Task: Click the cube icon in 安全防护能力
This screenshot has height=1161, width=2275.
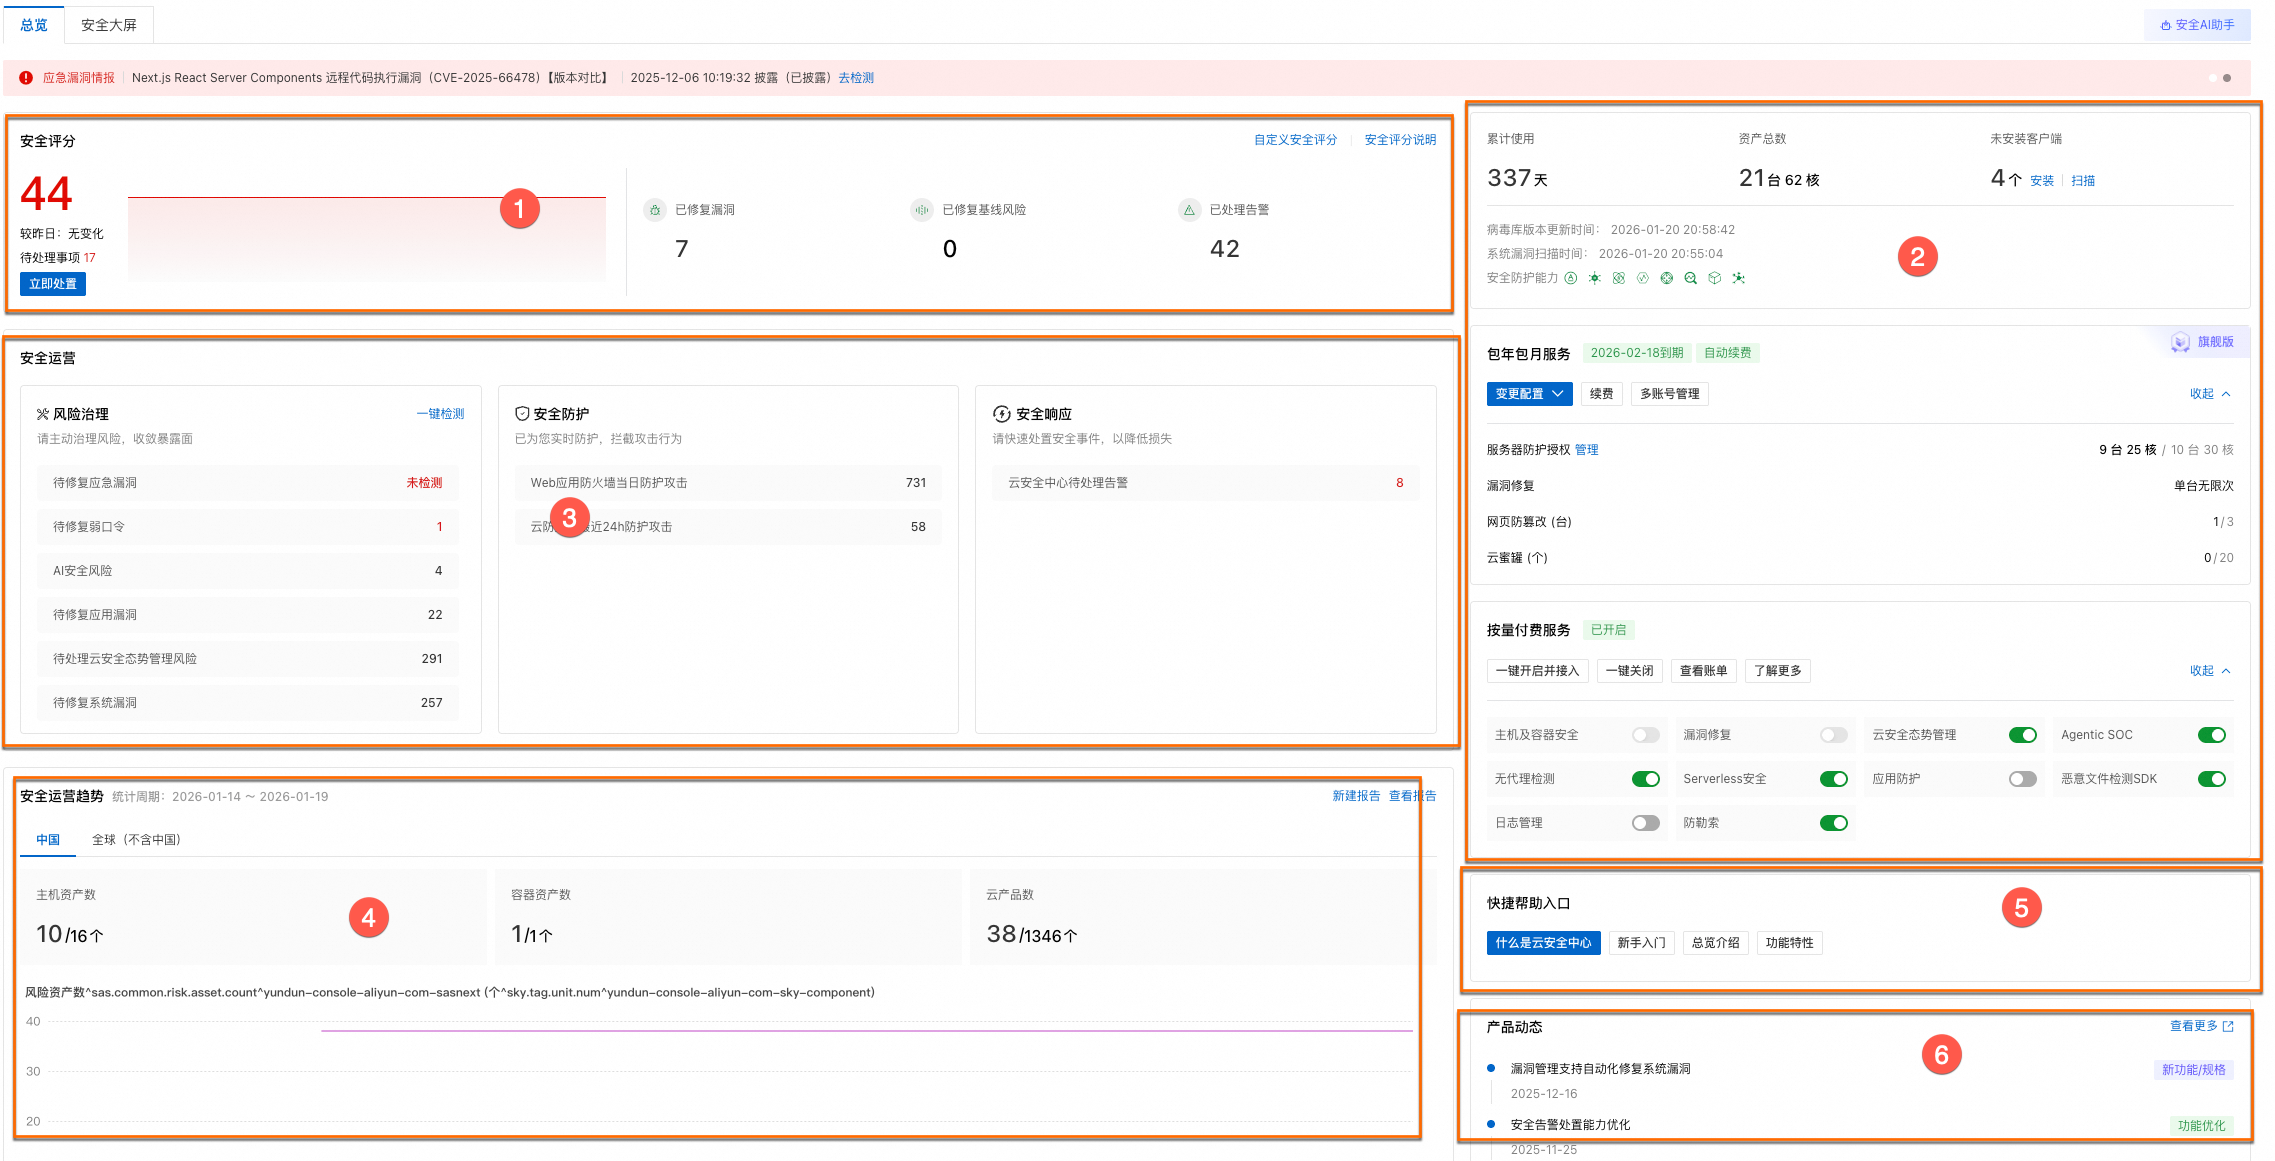Action: click(1715, 279)
